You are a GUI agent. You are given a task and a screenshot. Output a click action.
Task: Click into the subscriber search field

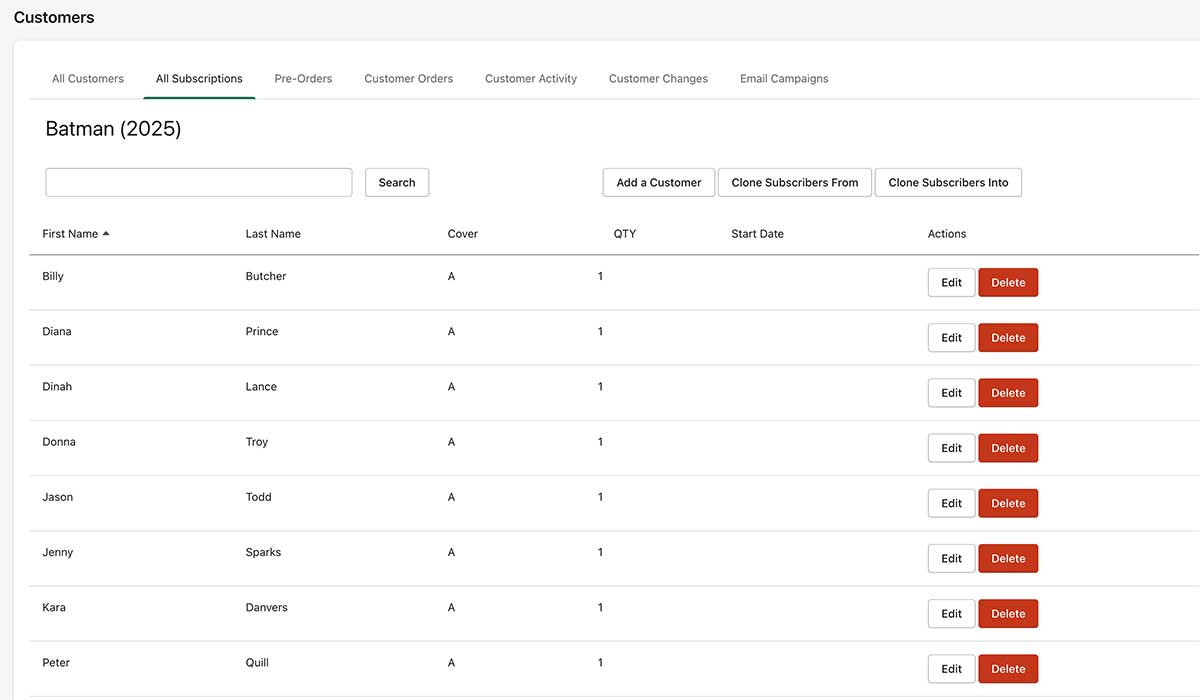[199, 182]
